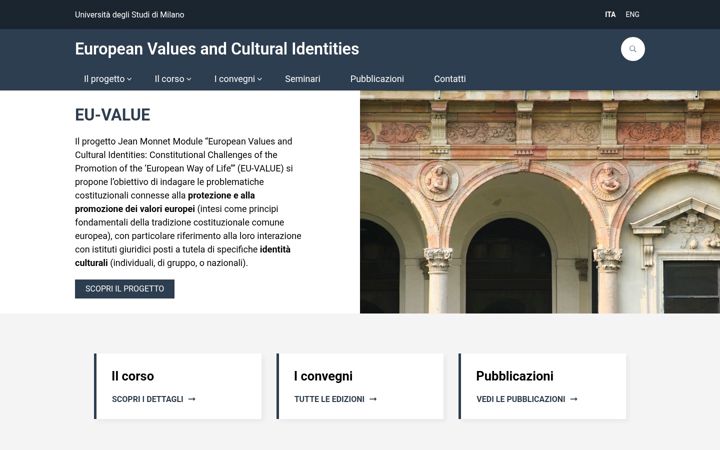Open the Seminari menu item
The height and width of the screenshot is (450, 720).
click(303, 79)
